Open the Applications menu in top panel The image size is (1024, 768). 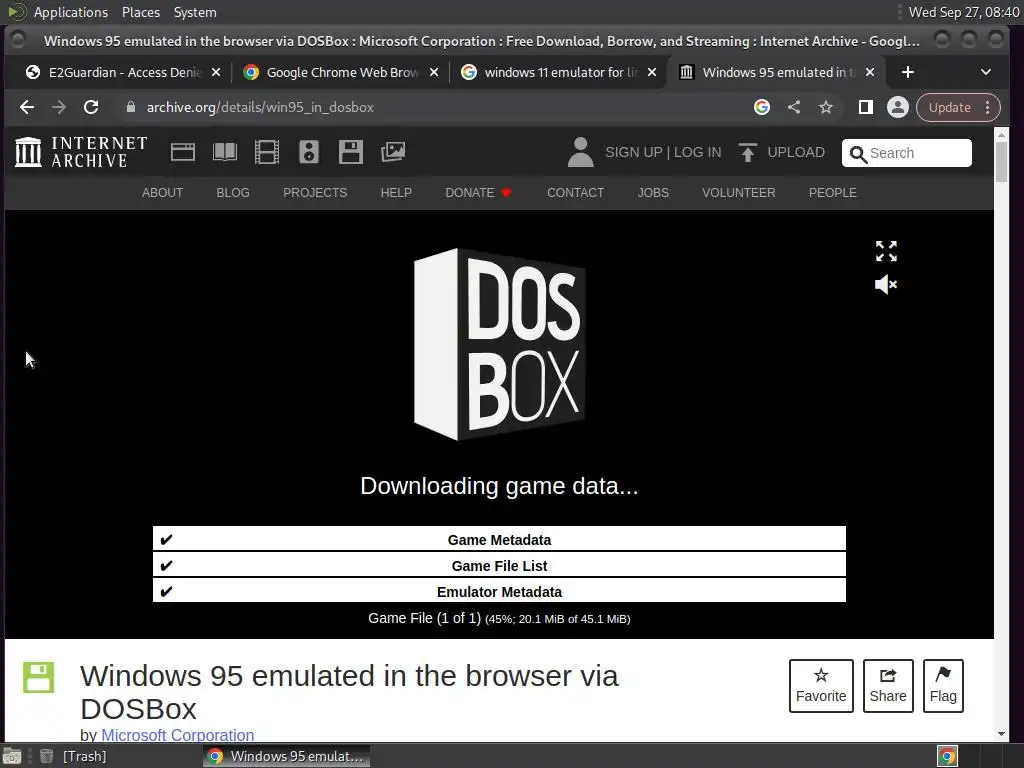pyautogui.click(x=71, y=12)
